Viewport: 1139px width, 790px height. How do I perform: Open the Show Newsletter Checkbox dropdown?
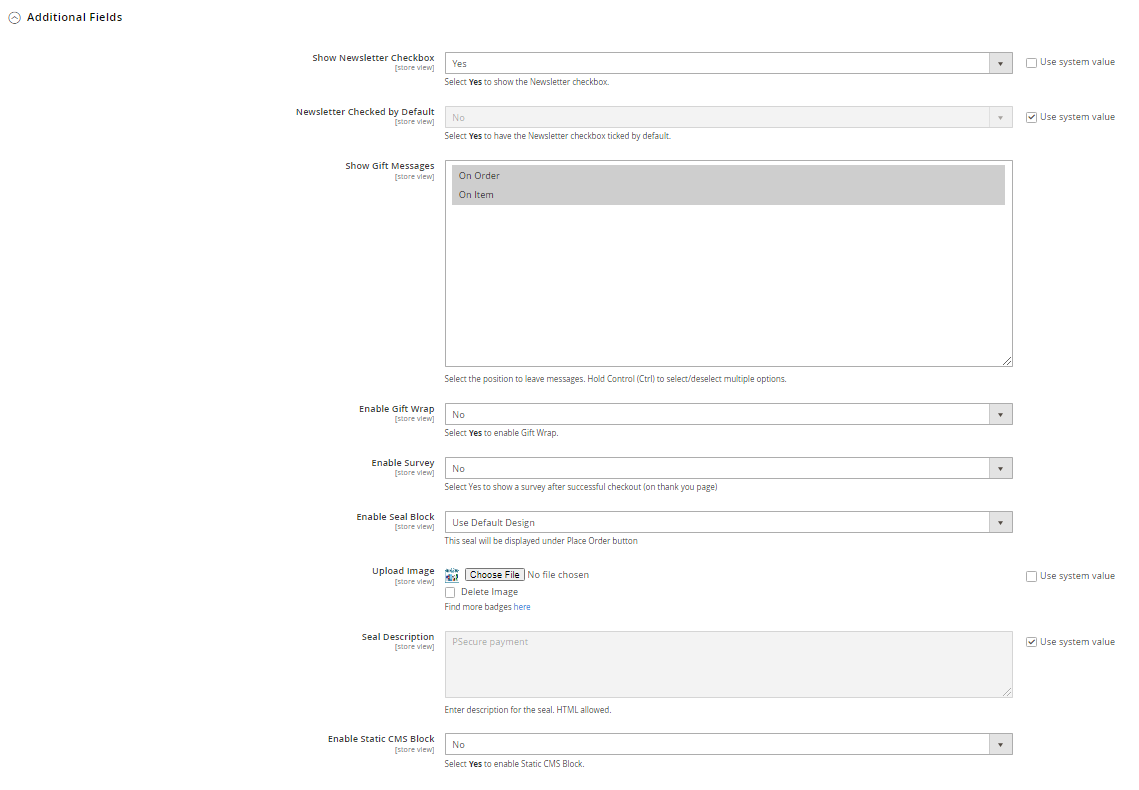point(728,63)
